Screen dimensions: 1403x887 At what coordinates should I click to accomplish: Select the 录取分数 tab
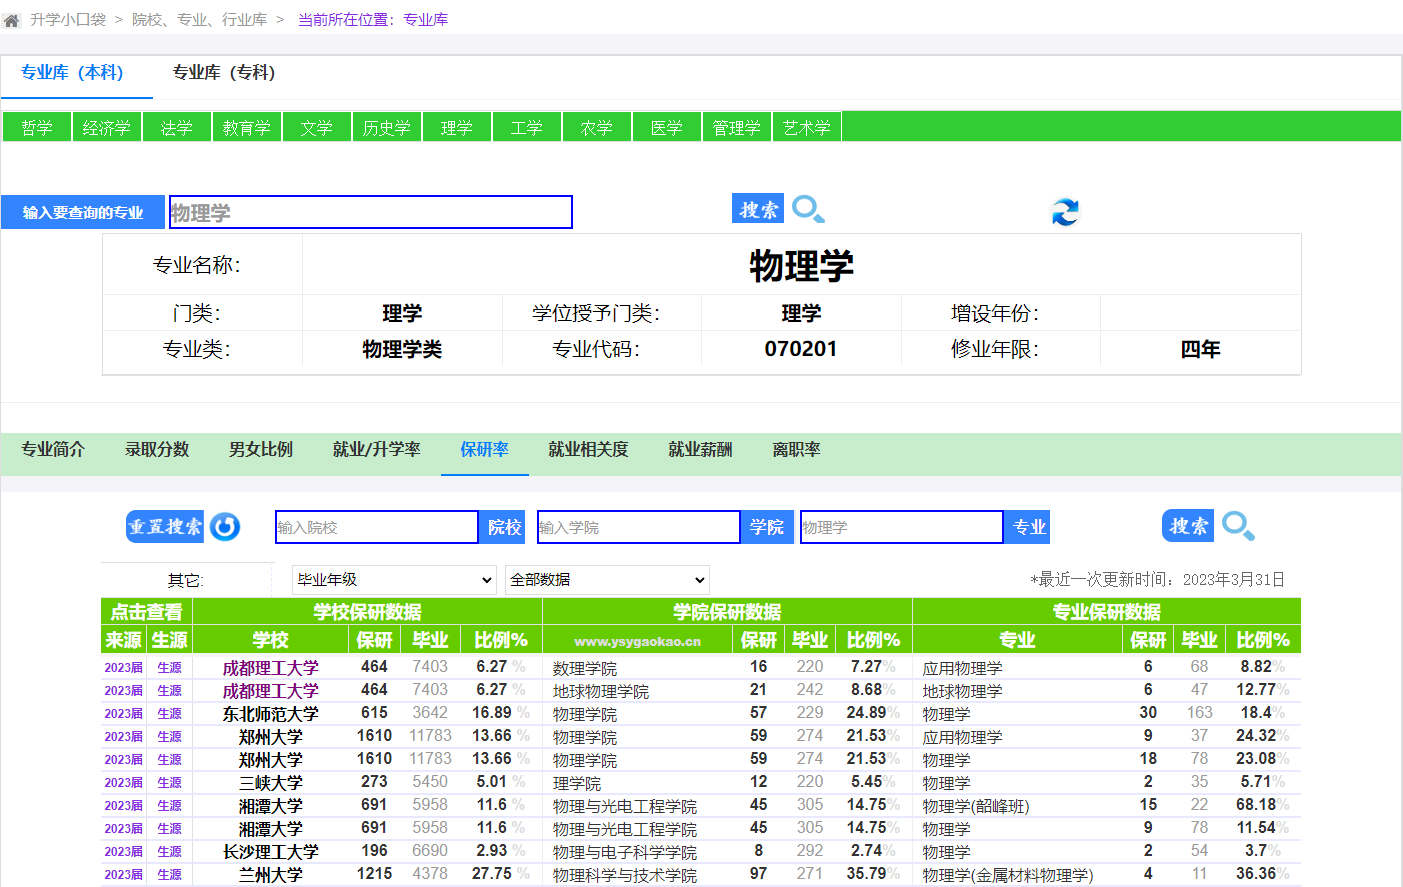pyautogui.click(x=157, y=450)
